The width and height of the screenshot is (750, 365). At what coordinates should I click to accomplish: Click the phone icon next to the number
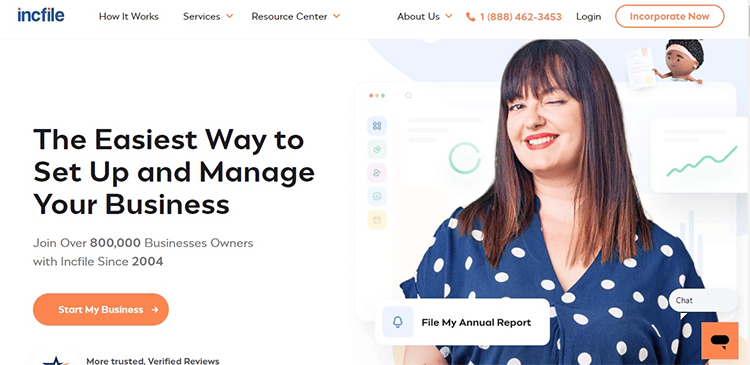(x=471, y=17)
